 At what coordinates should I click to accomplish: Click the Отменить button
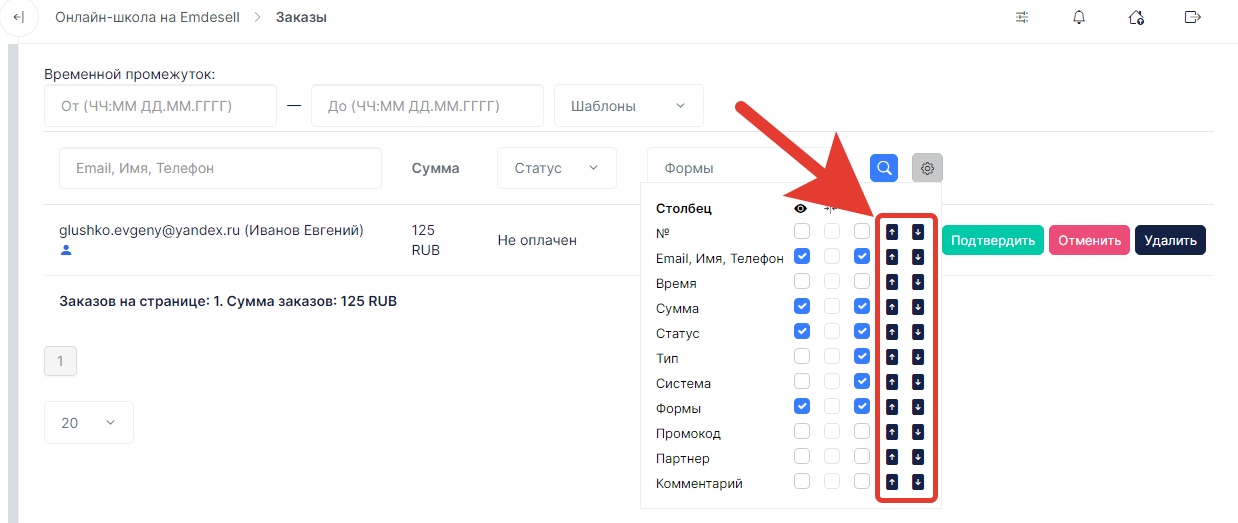pyautogui.click(x=1089, y=240)
